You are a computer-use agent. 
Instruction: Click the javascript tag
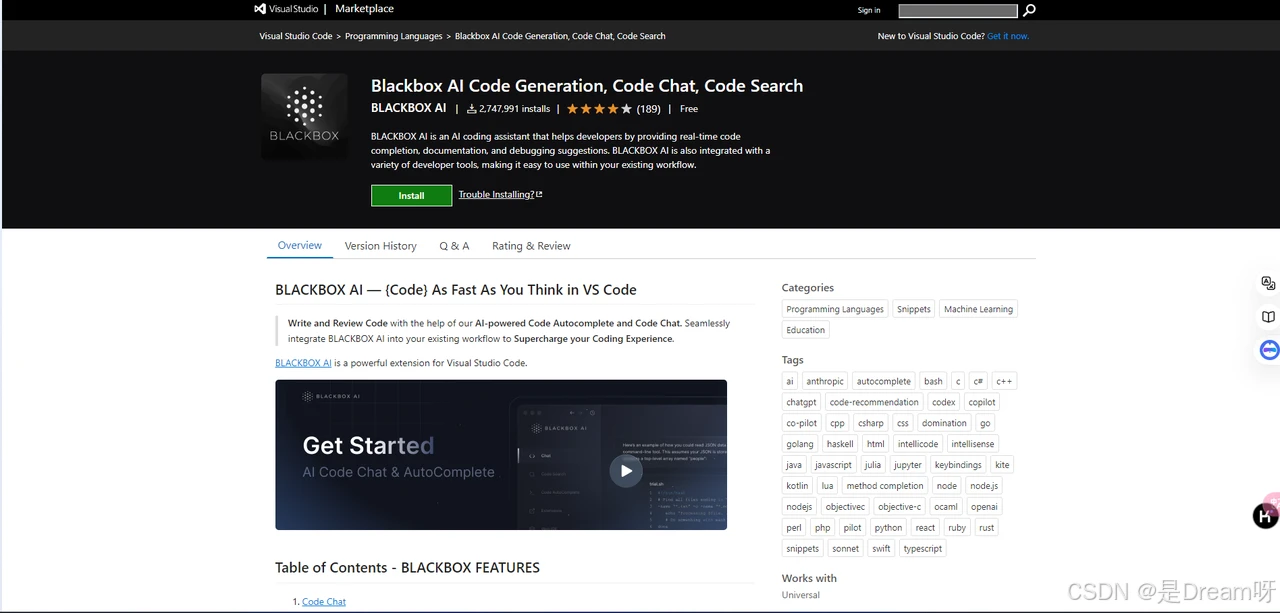(833, 465)
